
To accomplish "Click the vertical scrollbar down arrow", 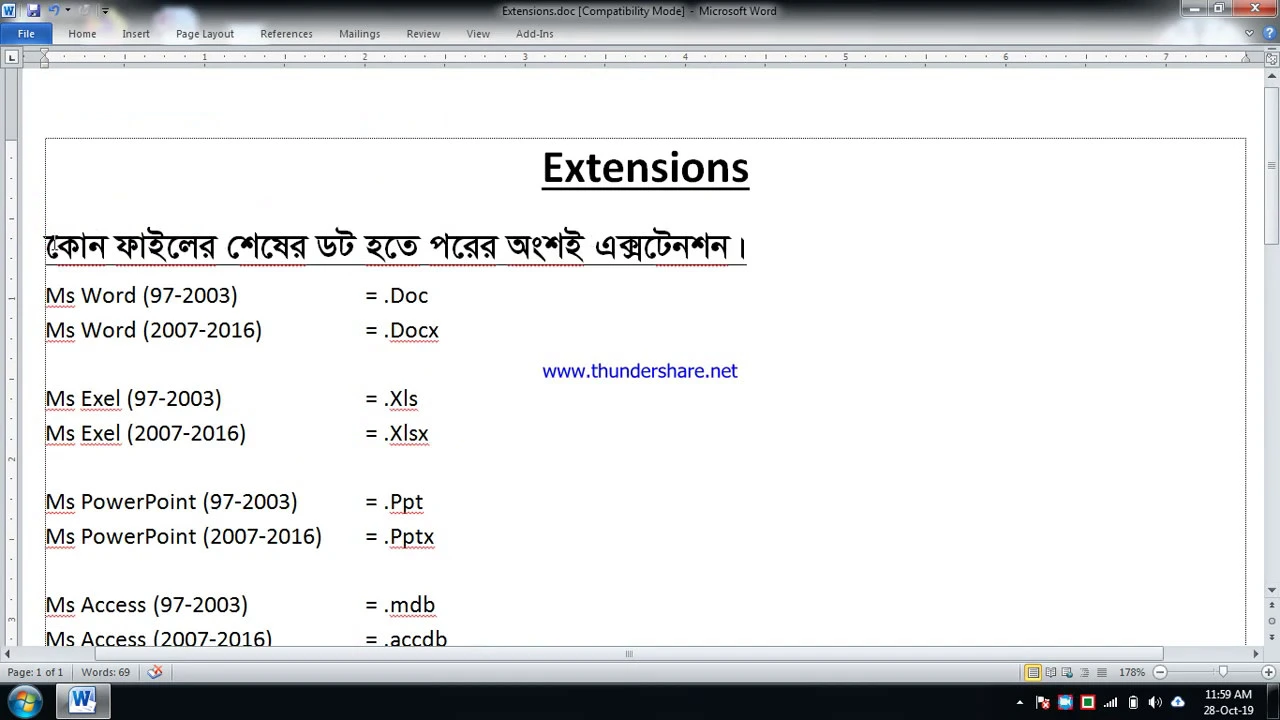I will click(x=1272, y=590).
